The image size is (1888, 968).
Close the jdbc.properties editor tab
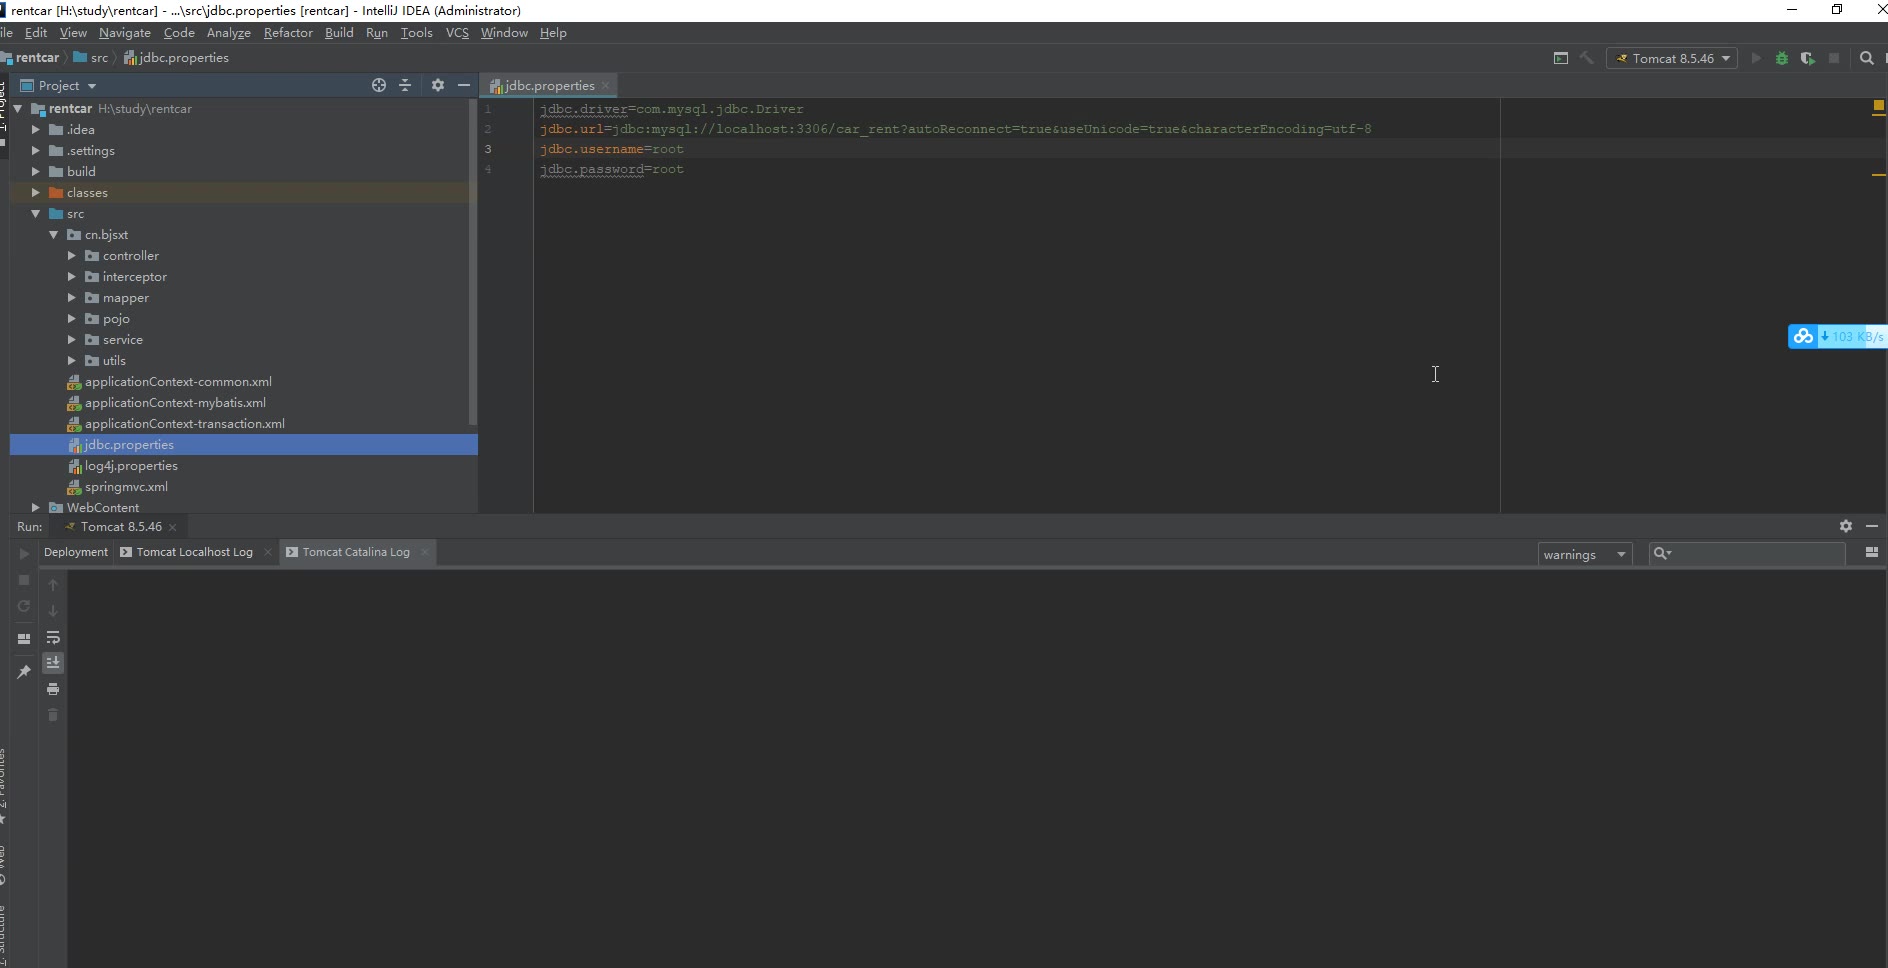605,86
